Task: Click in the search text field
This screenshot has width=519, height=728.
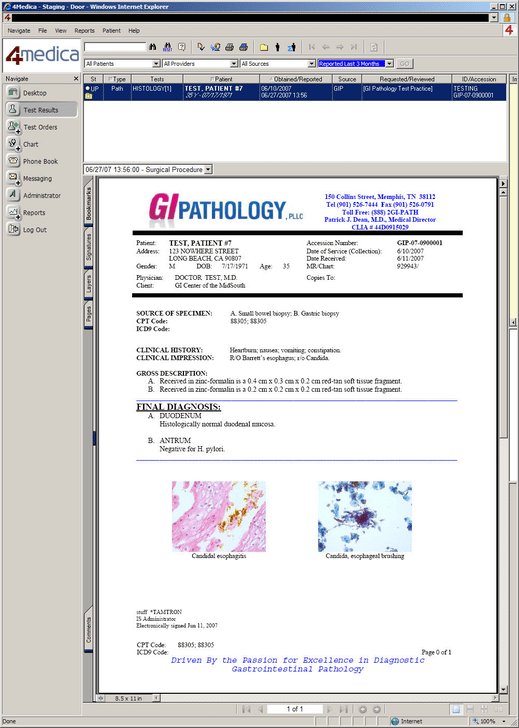Action: (x=115, y=47)
